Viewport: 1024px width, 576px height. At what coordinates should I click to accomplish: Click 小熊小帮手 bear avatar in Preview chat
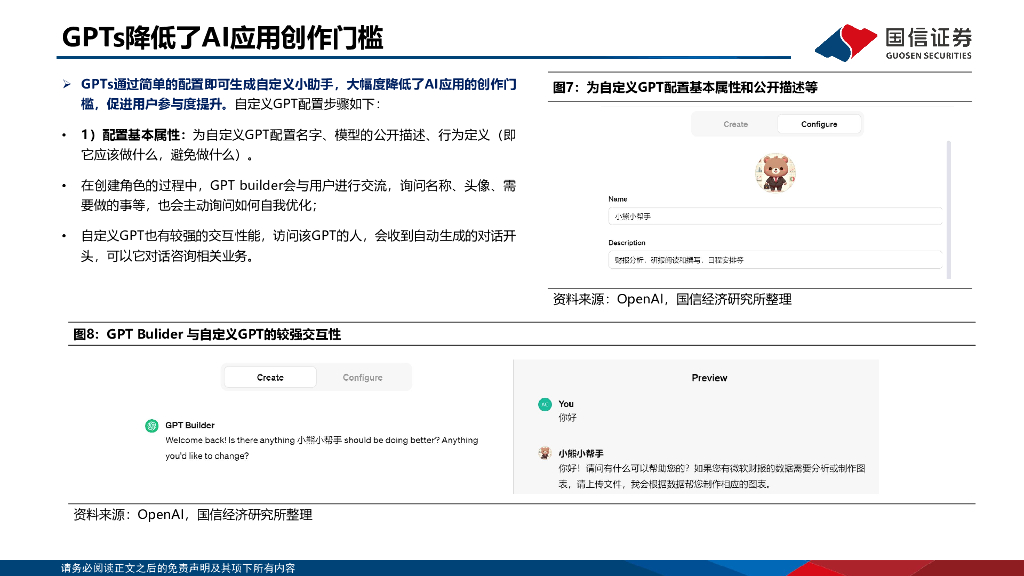(x=544, y=452)
